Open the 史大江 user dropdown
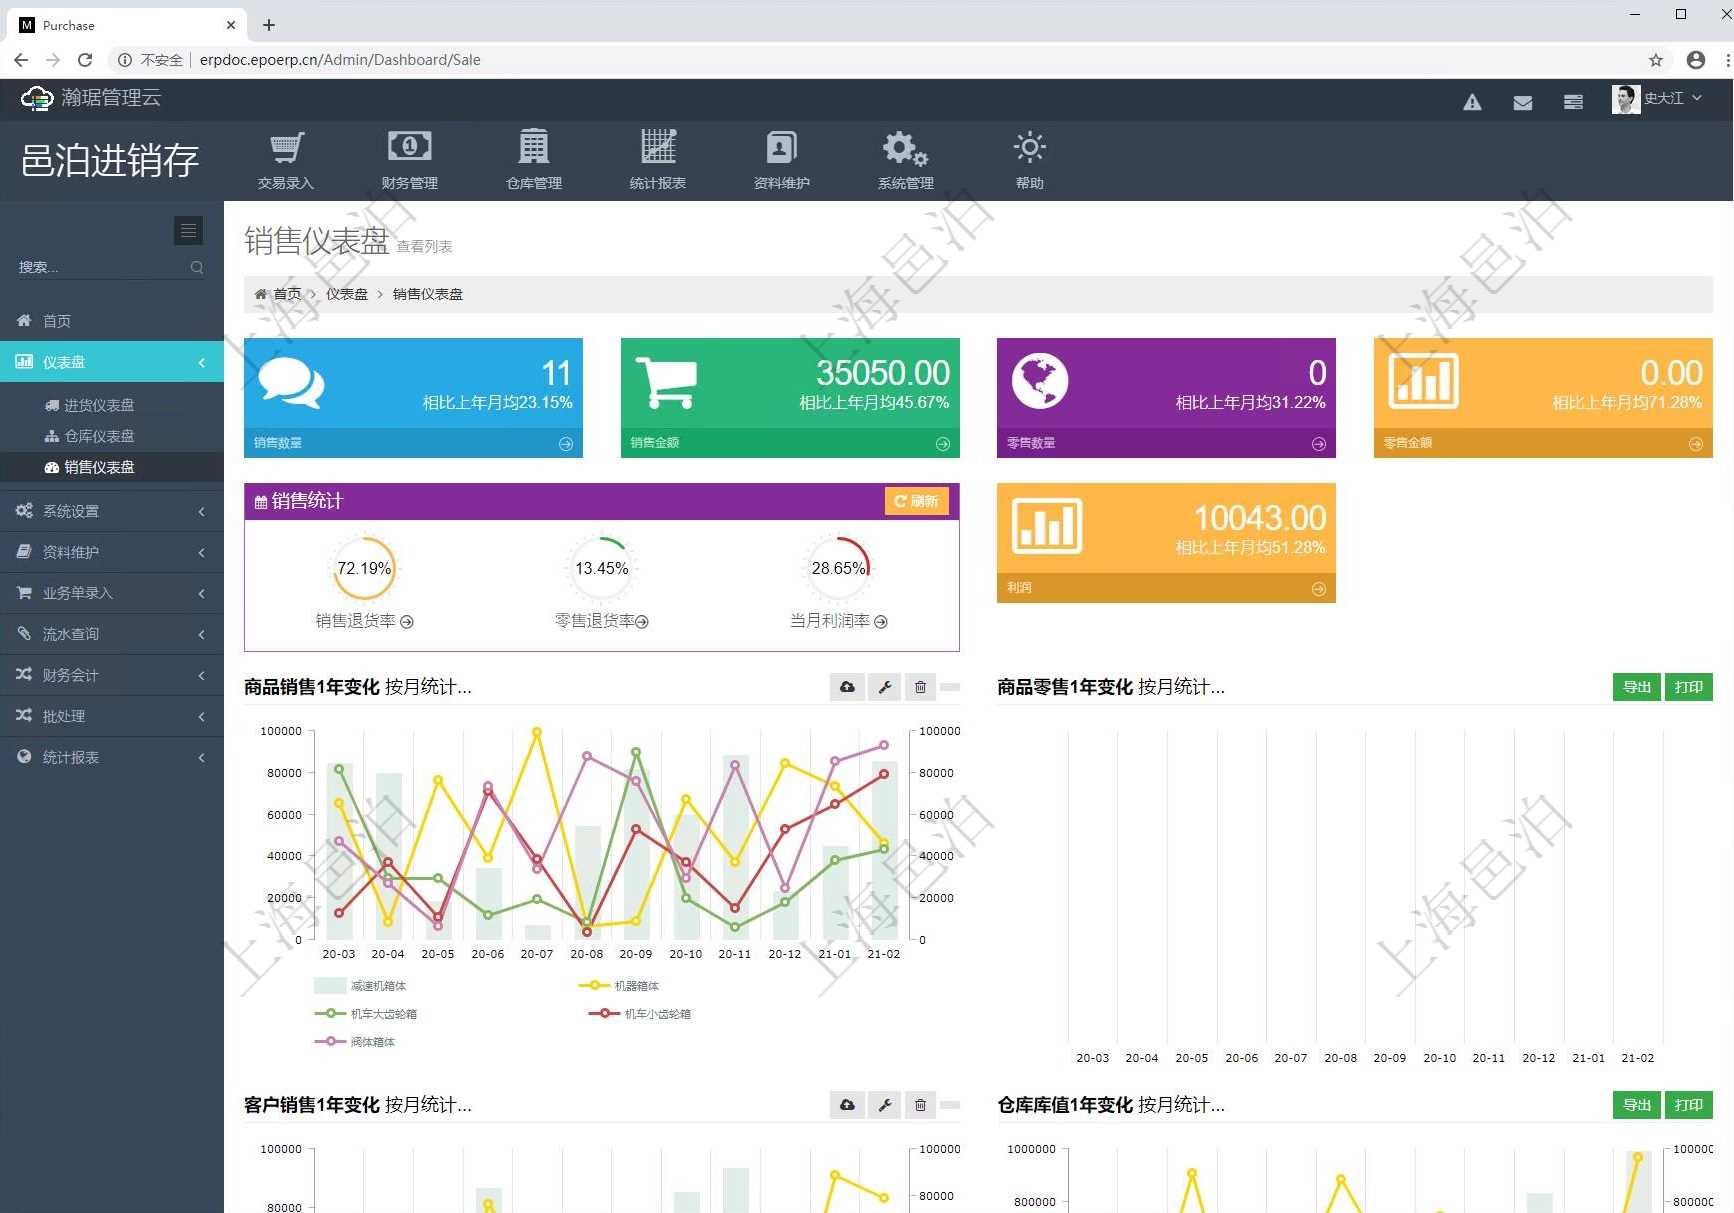The height and width of the screenshot is (1213, 1734). [x=1657, y=99]
